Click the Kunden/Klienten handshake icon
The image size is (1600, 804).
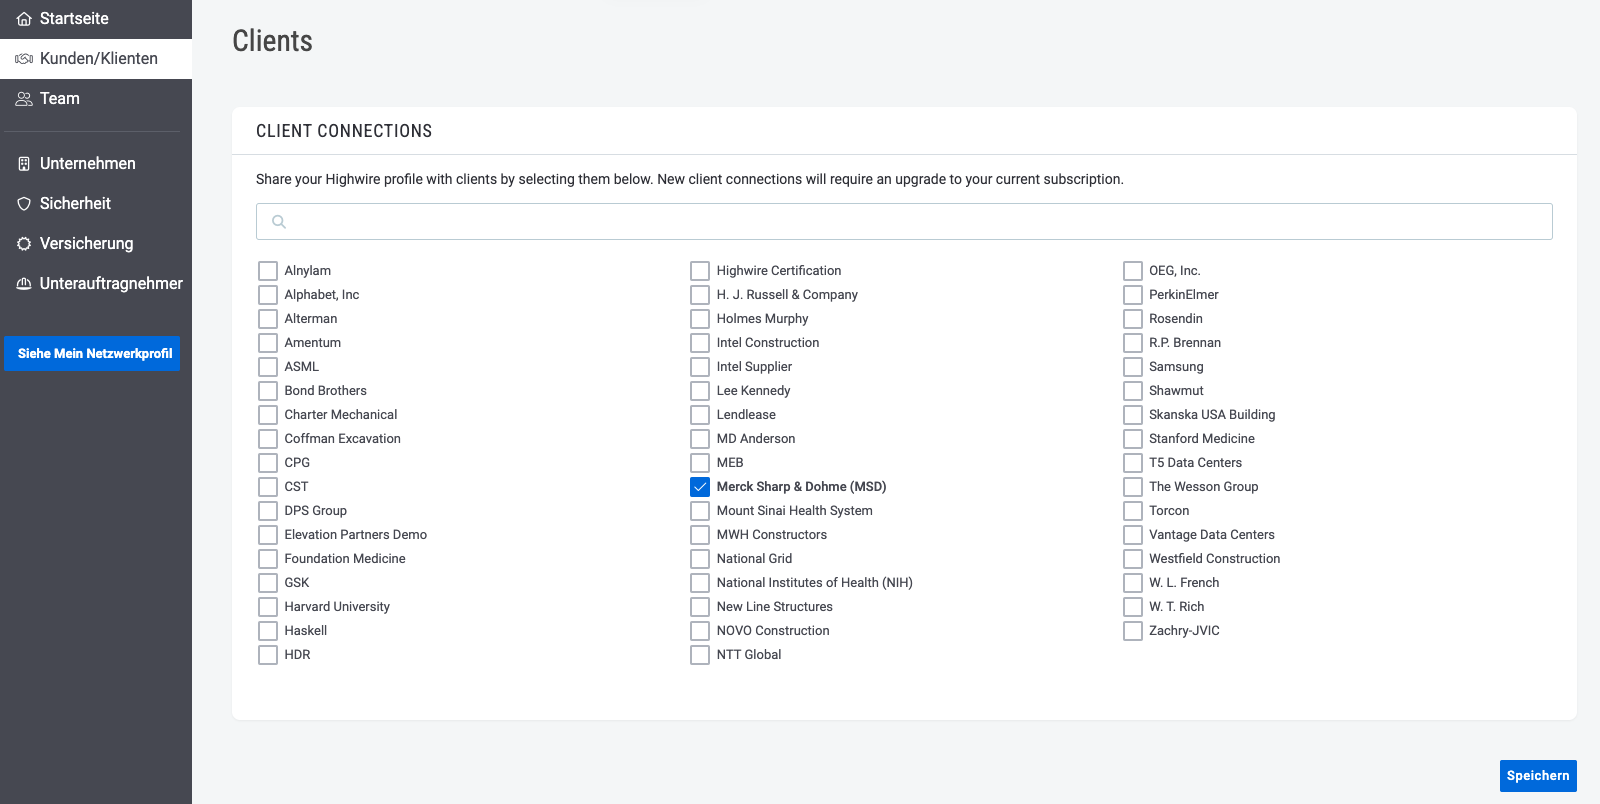click(24, 59)
